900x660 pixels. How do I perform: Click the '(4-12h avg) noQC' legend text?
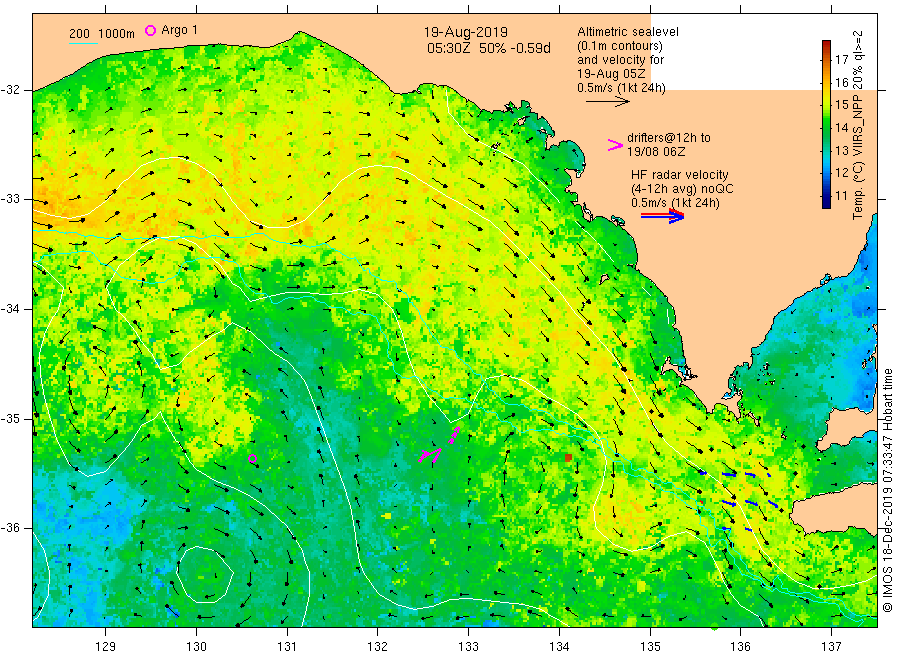(x=682, y=189)
